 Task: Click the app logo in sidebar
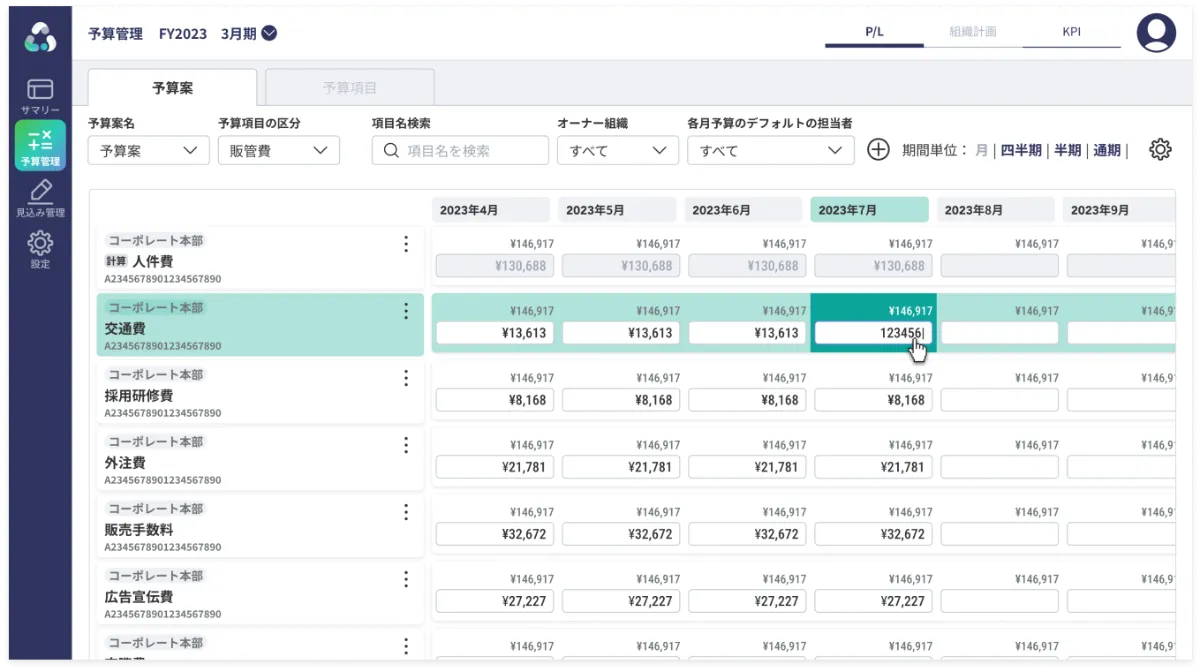pyautogui.click(x=40, y=36)
